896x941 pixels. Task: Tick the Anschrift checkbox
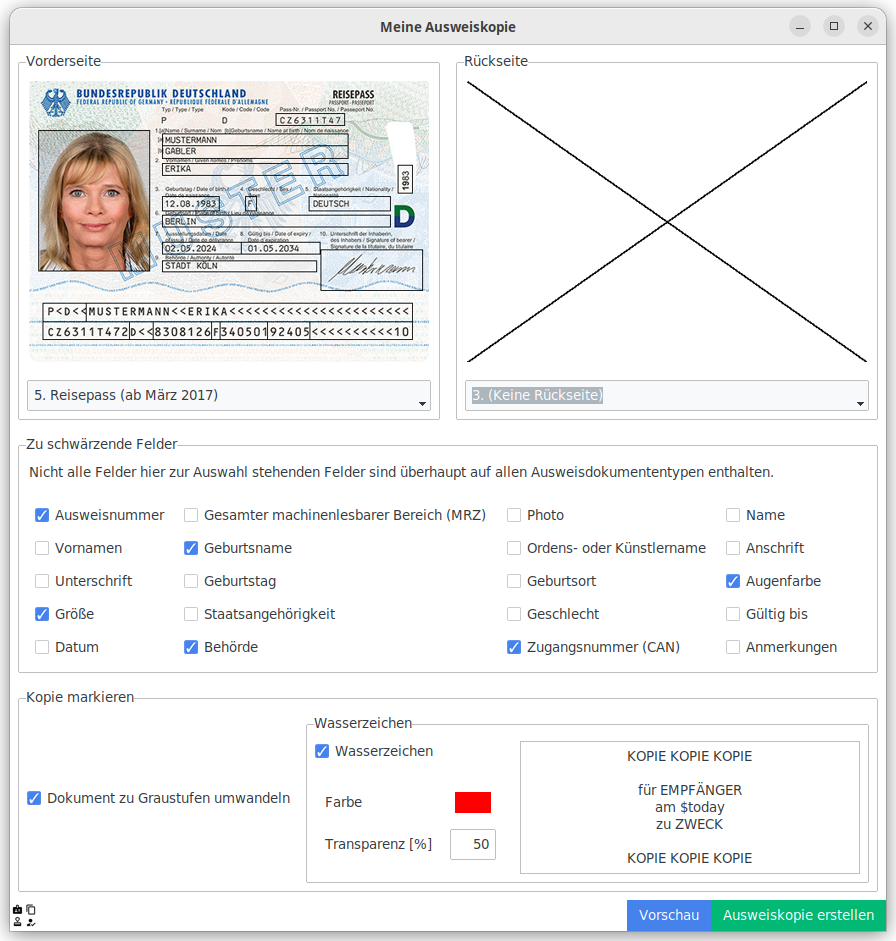[x=733, y=548]
